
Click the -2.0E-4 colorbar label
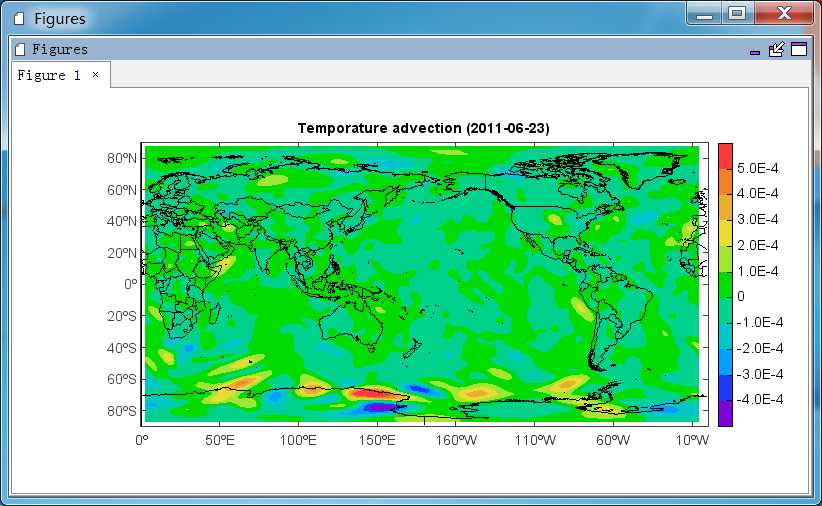pos(760,348)
